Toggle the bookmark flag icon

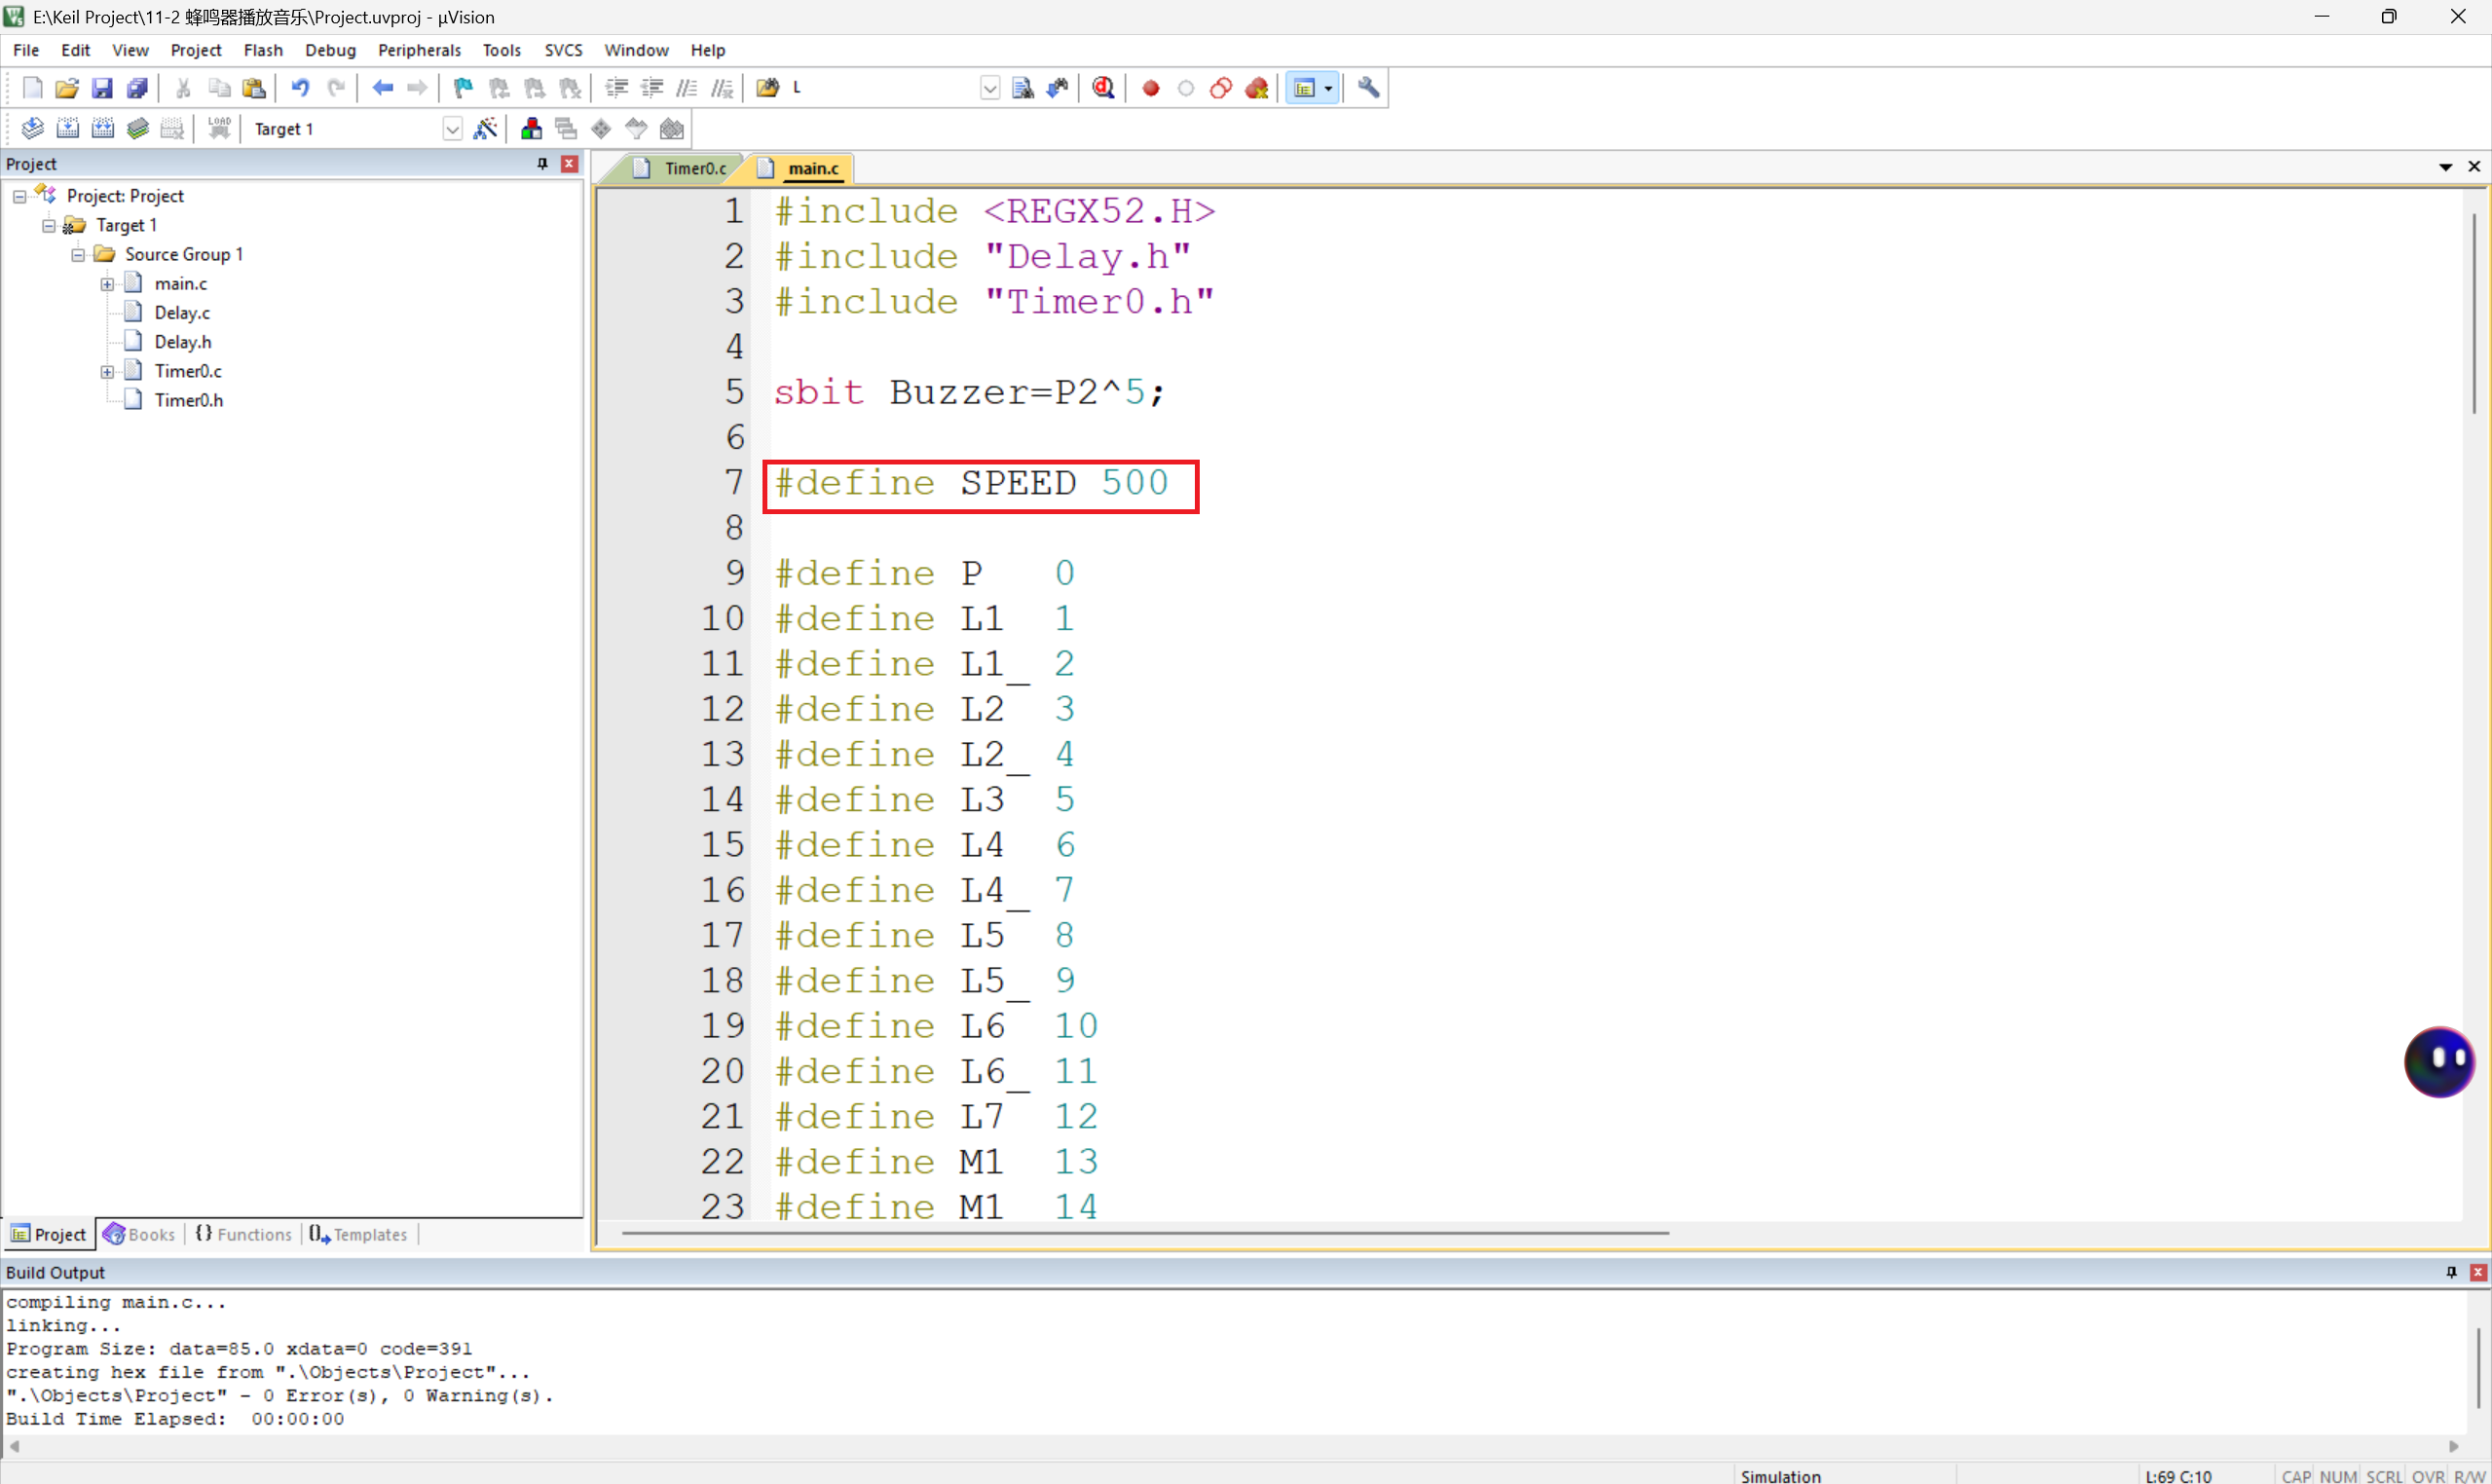tap(462, 88)
